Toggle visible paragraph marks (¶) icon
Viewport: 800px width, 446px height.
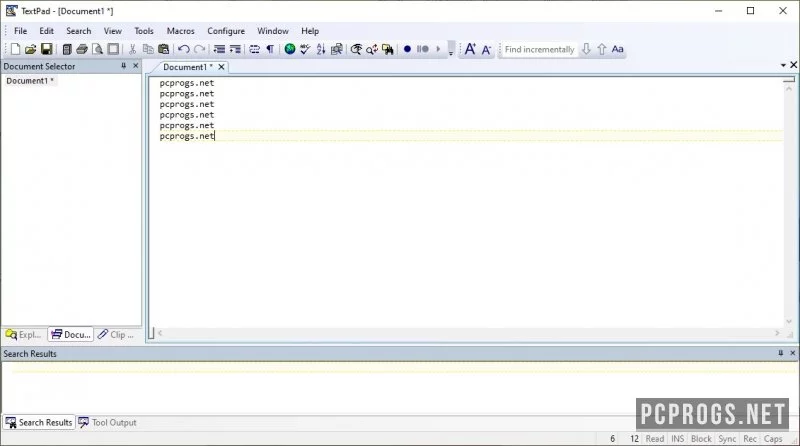(x=270, y=49)
